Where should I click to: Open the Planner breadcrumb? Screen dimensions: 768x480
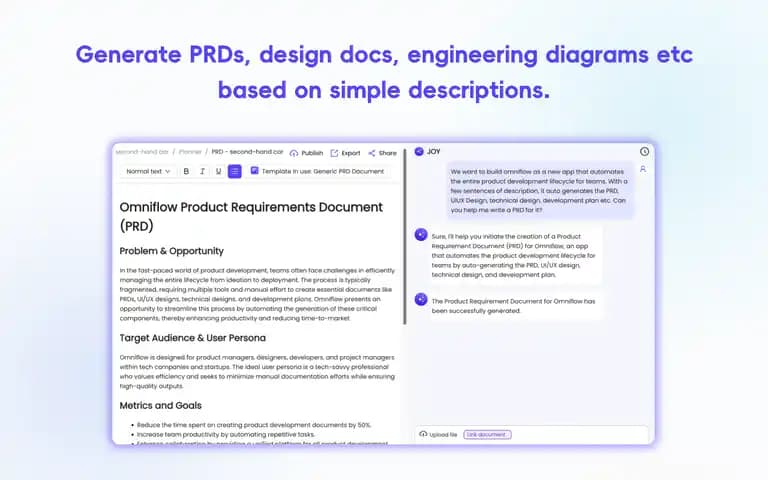(190, 152)
